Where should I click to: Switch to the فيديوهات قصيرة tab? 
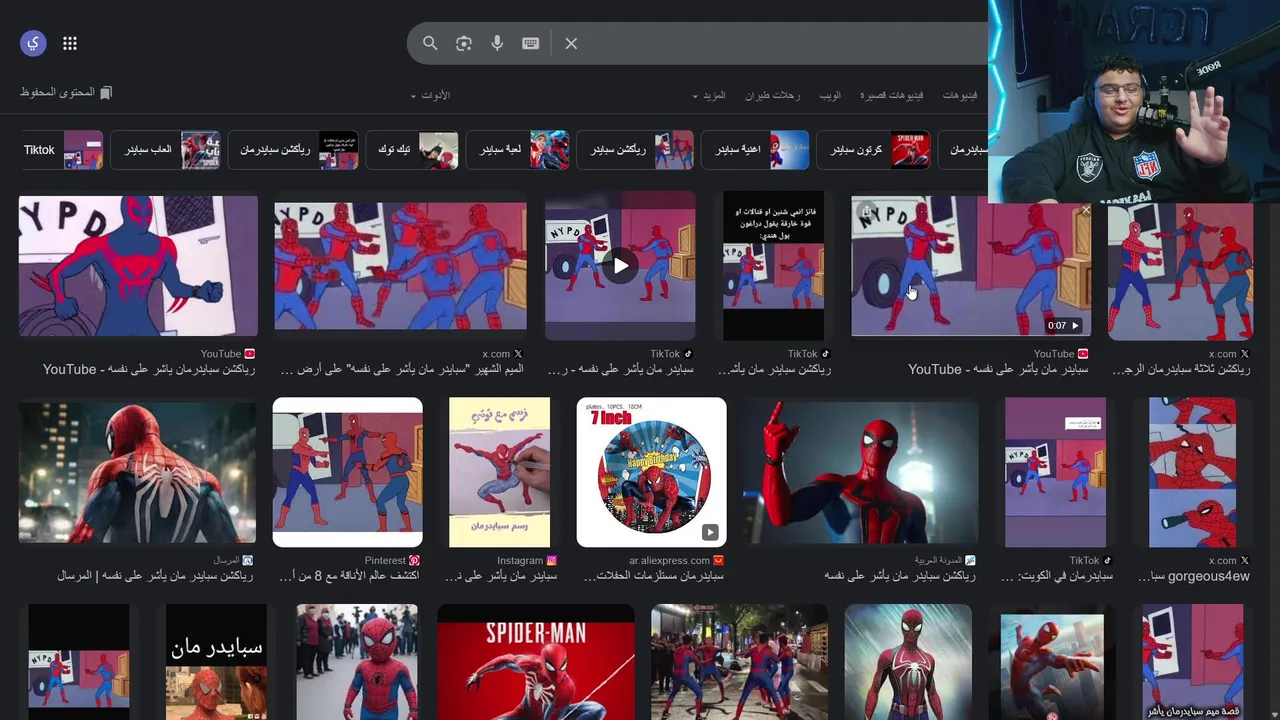(x=892, y=95)
